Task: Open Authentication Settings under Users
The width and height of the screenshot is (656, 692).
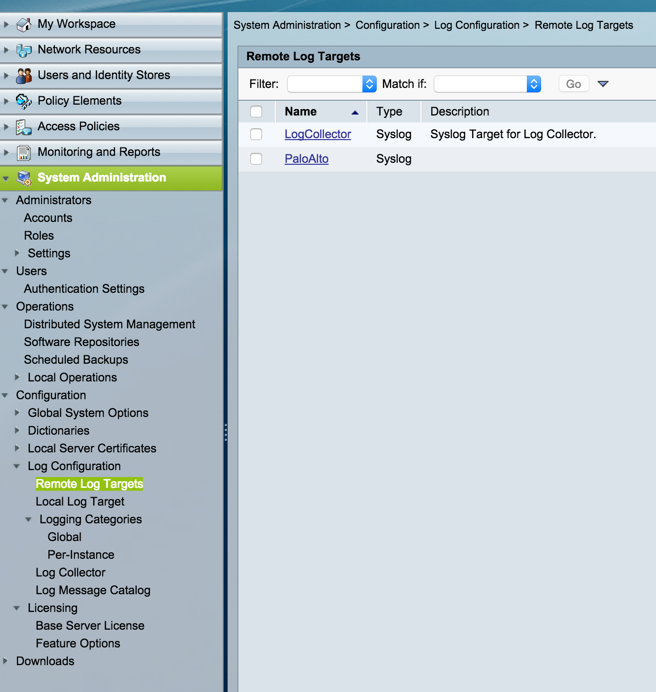Action: (x=84, y=289)
